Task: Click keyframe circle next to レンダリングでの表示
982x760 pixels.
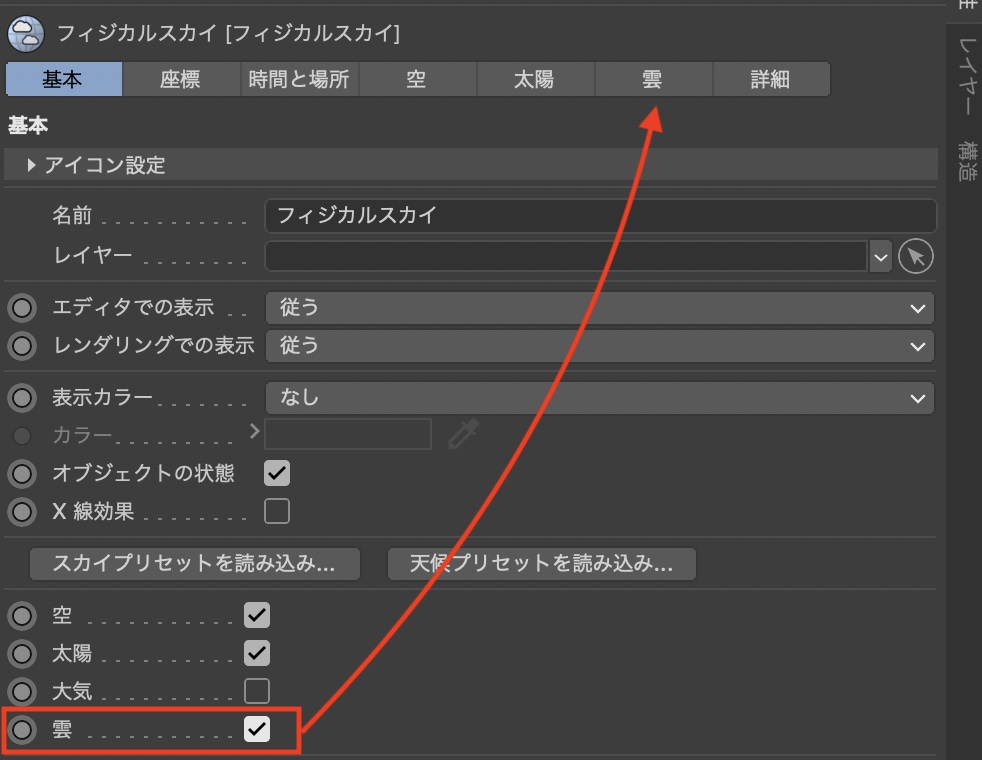Action: [x=22, y=346]
